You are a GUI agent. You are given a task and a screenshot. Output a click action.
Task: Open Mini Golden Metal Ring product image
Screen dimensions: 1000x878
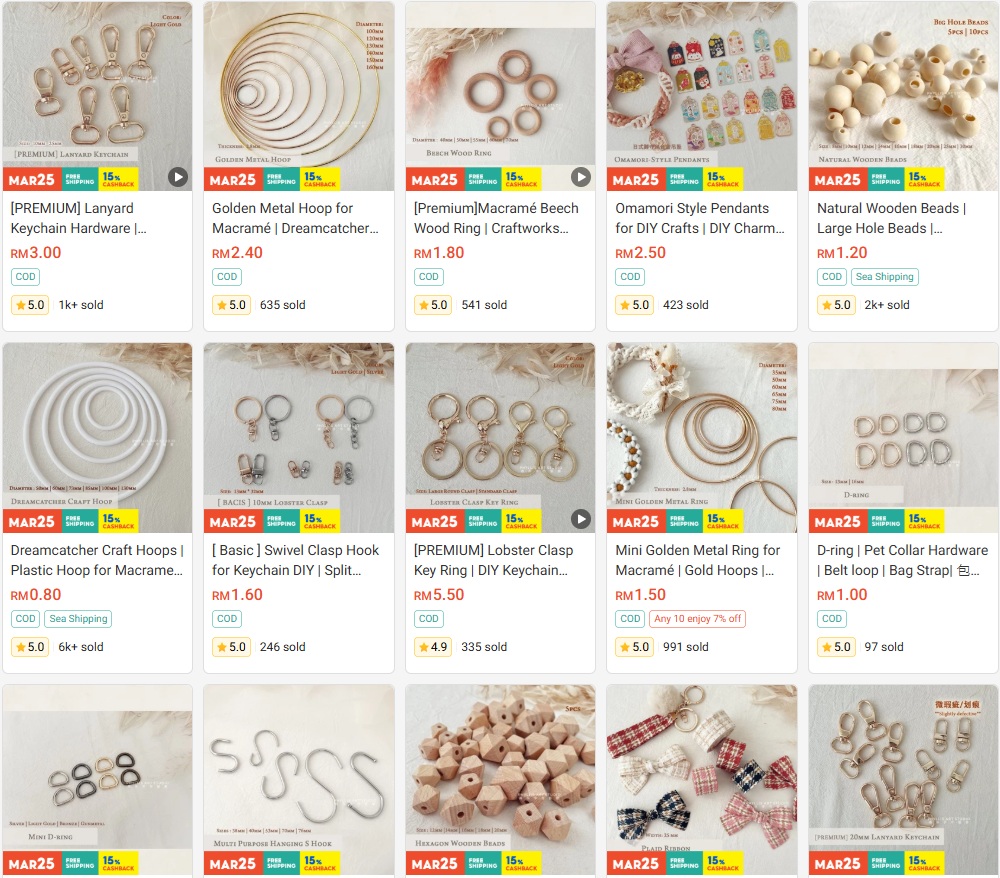[x=702, y=437]
